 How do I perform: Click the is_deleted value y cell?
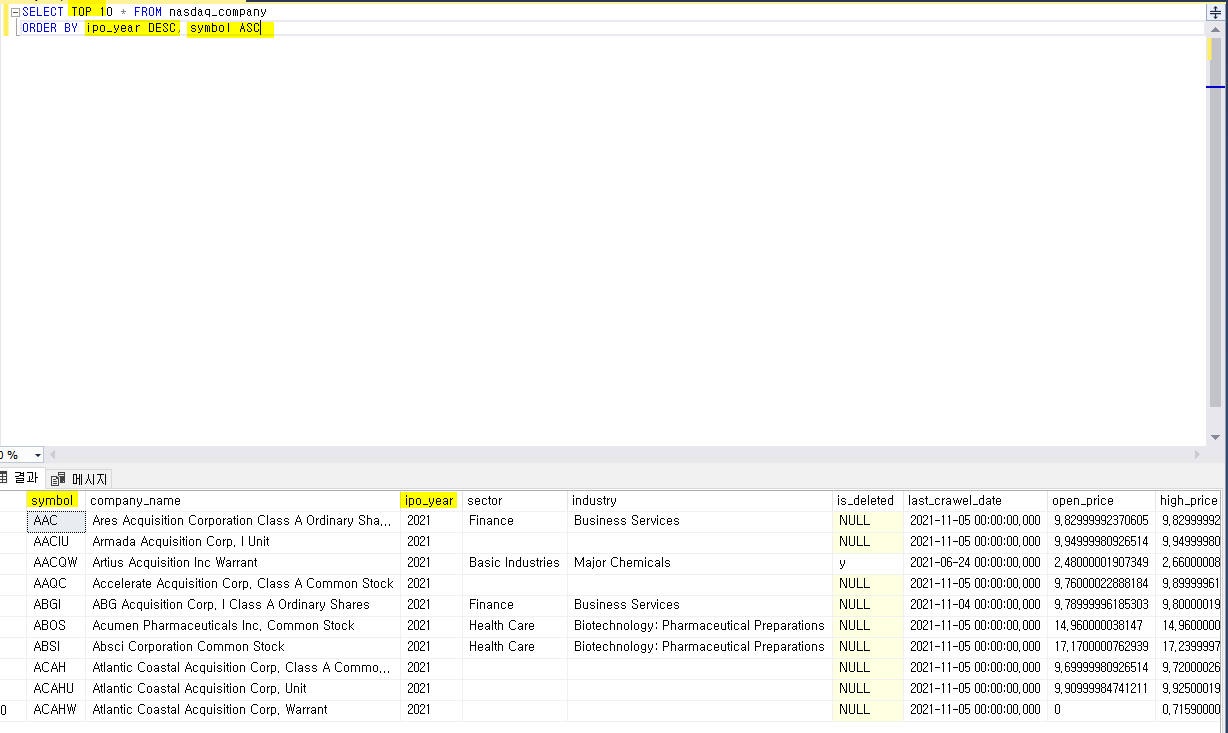(x=867, y=563)
